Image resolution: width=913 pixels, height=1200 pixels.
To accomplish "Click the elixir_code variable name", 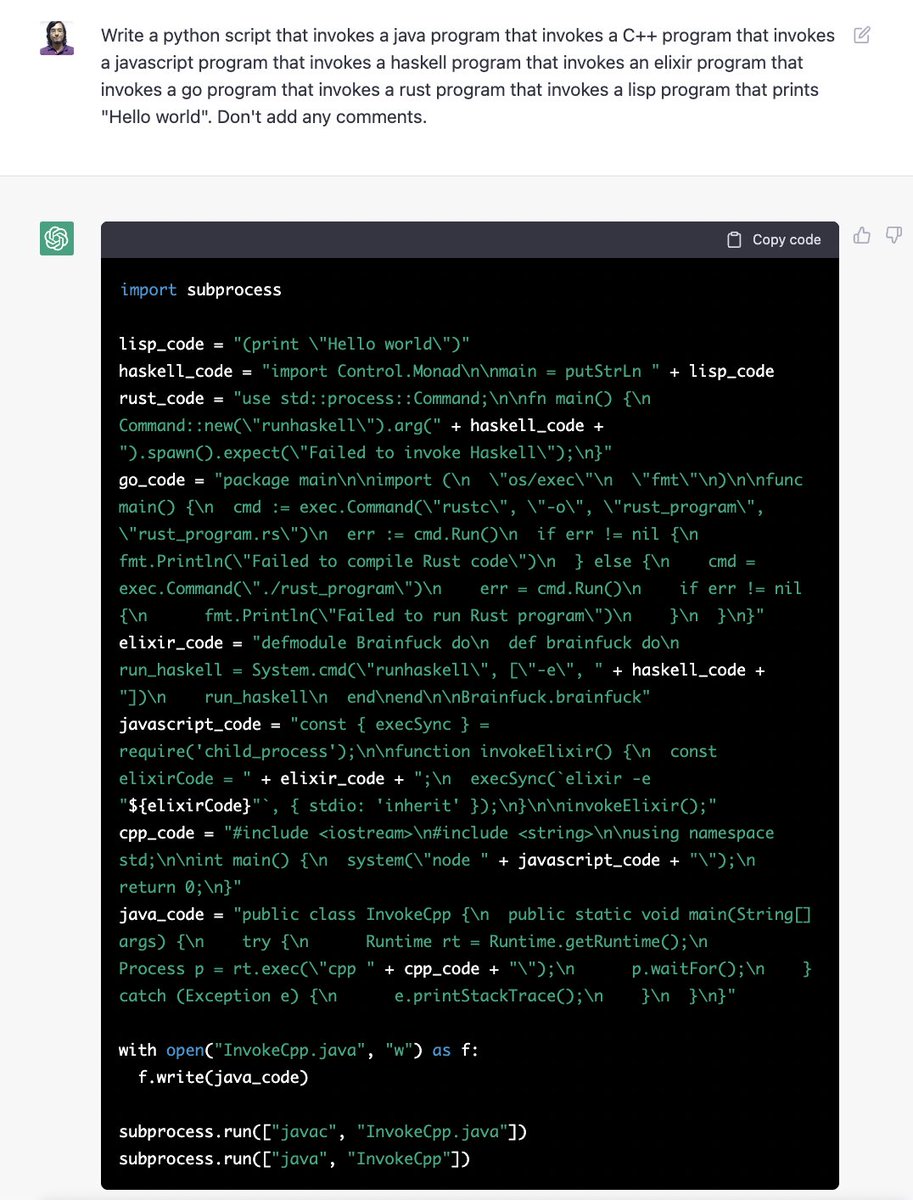I will click(x=170, y=643).
